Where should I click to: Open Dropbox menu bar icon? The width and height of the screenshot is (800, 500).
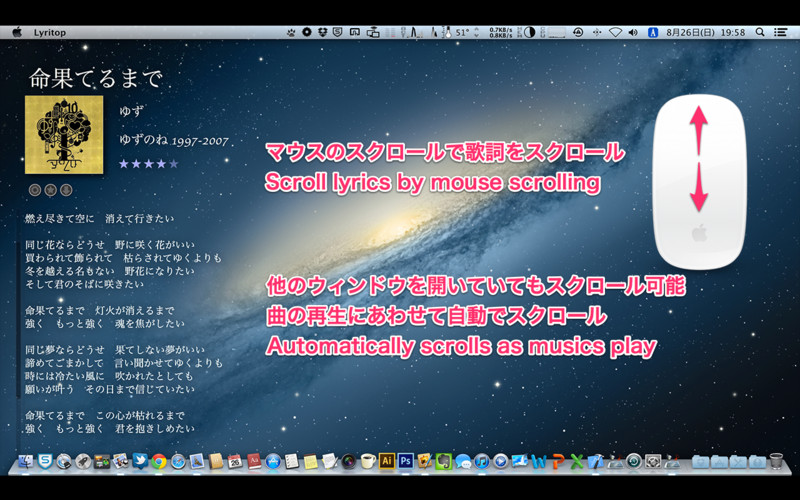coord(322,32)
